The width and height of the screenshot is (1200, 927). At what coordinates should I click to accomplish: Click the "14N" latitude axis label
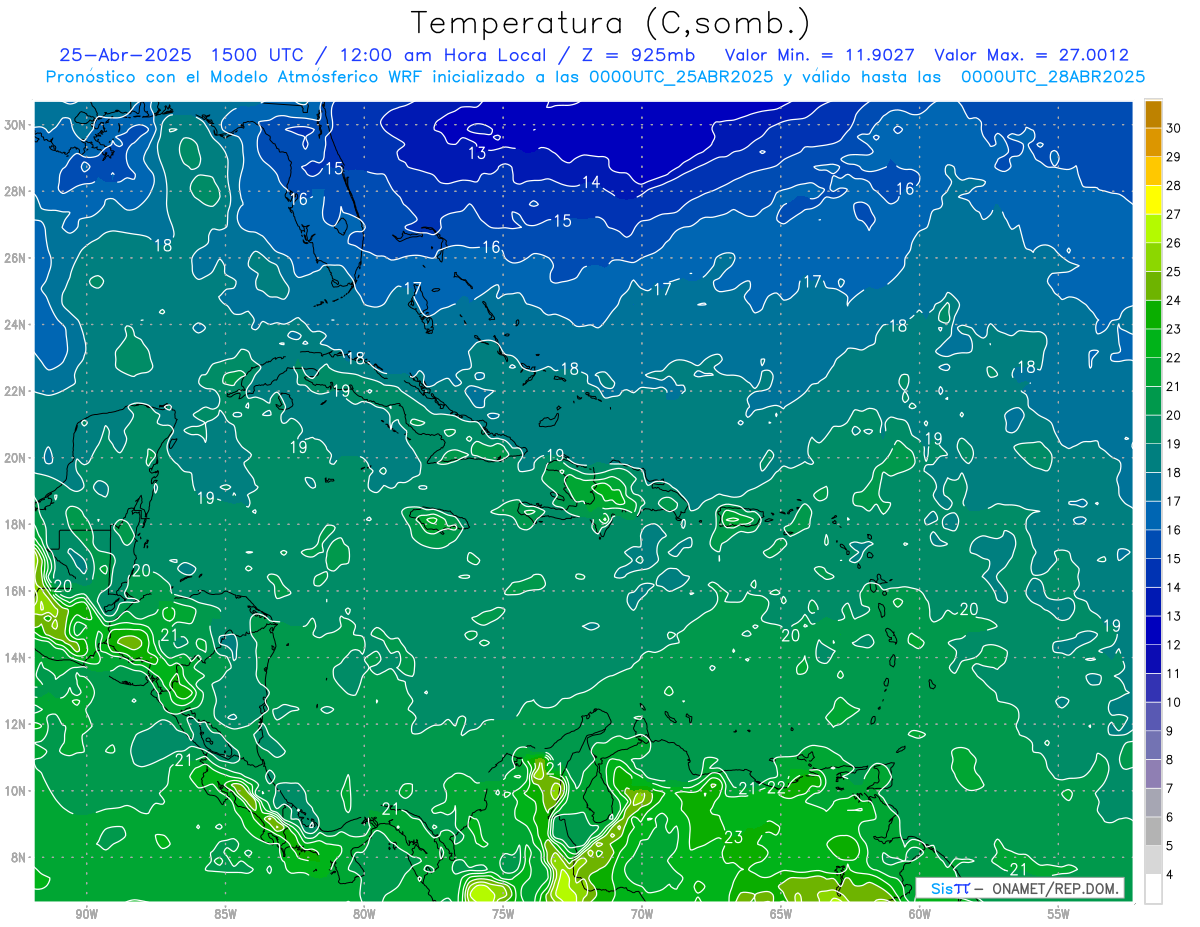click(15, 658)
